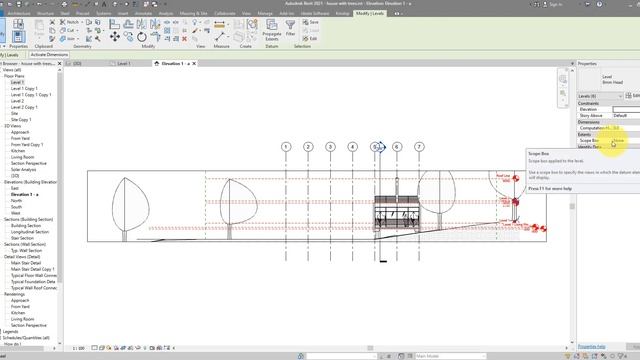This screenshot has height=360, width=640.
Task: Open the Longitudinal Section view
Action: [30, 232]
